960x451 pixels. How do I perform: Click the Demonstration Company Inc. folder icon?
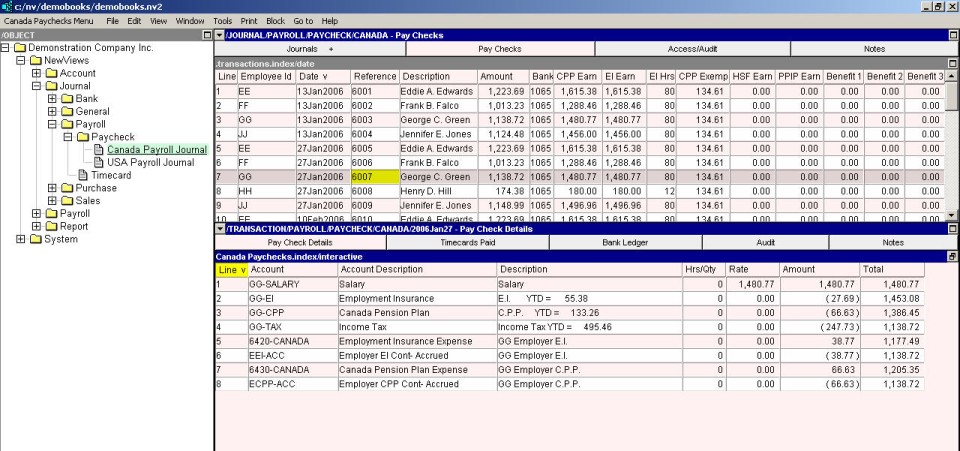click(20, 47)
